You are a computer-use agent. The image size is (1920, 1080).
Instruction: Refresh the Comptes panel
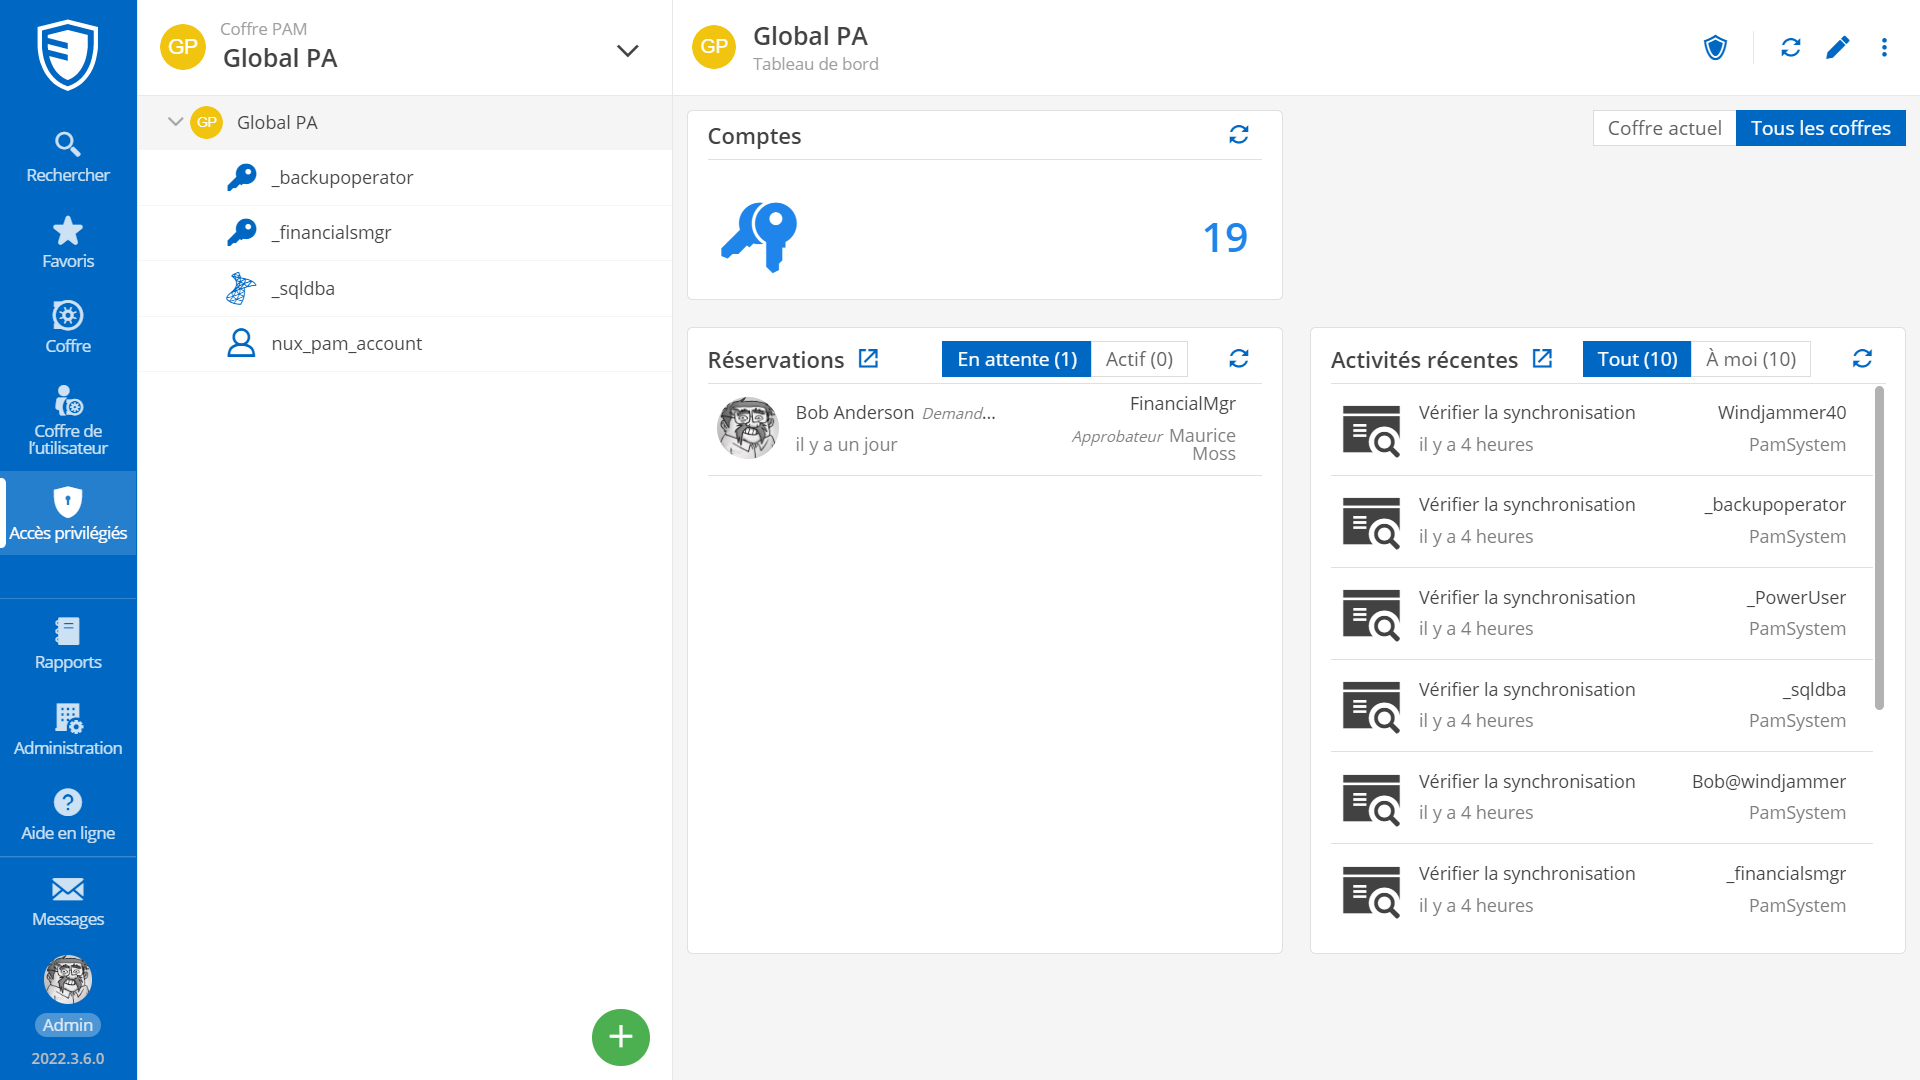pos(1238,135)
